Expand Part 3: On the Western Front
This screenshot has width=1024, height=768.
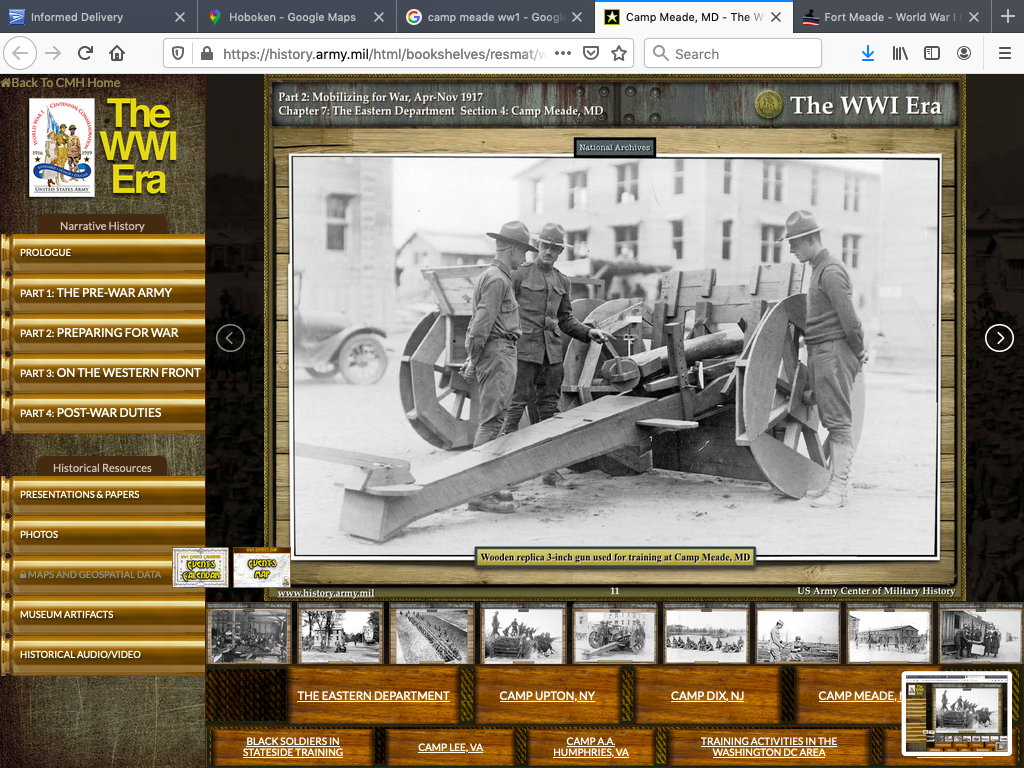point(110,373)
